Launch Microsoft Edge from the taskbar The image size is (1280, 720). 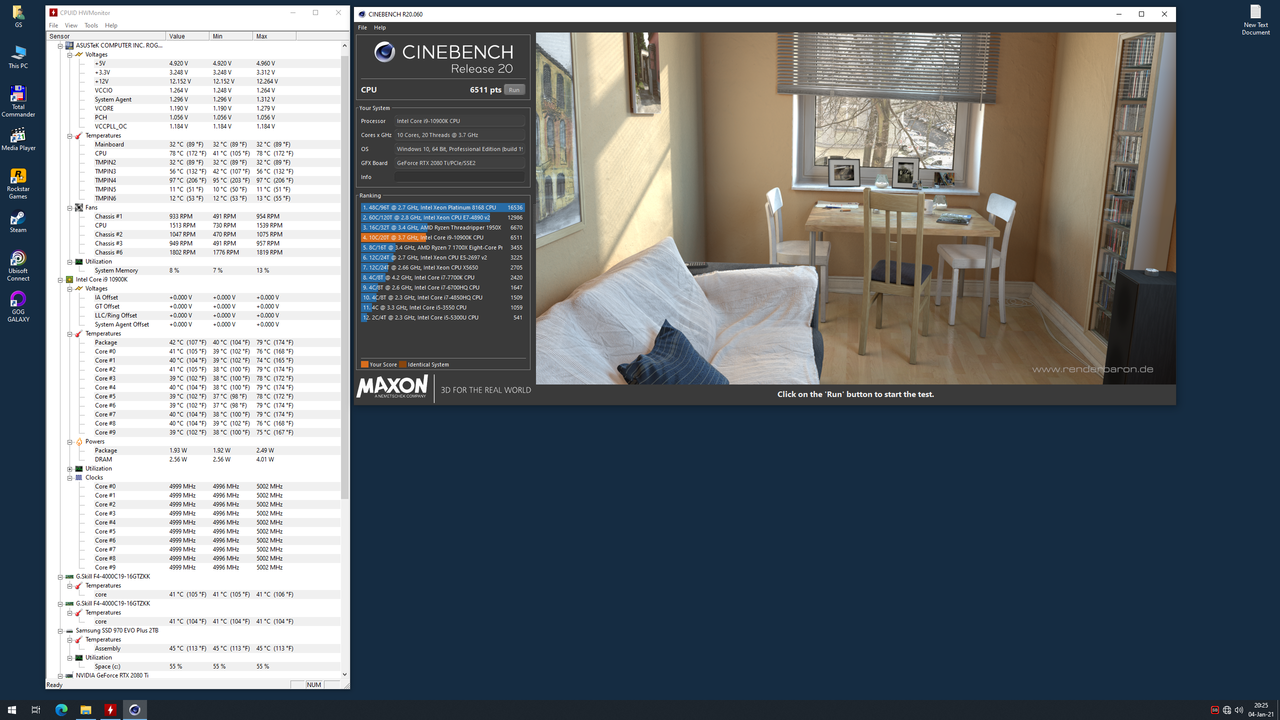pyautogui.click(x=61, y=710)
